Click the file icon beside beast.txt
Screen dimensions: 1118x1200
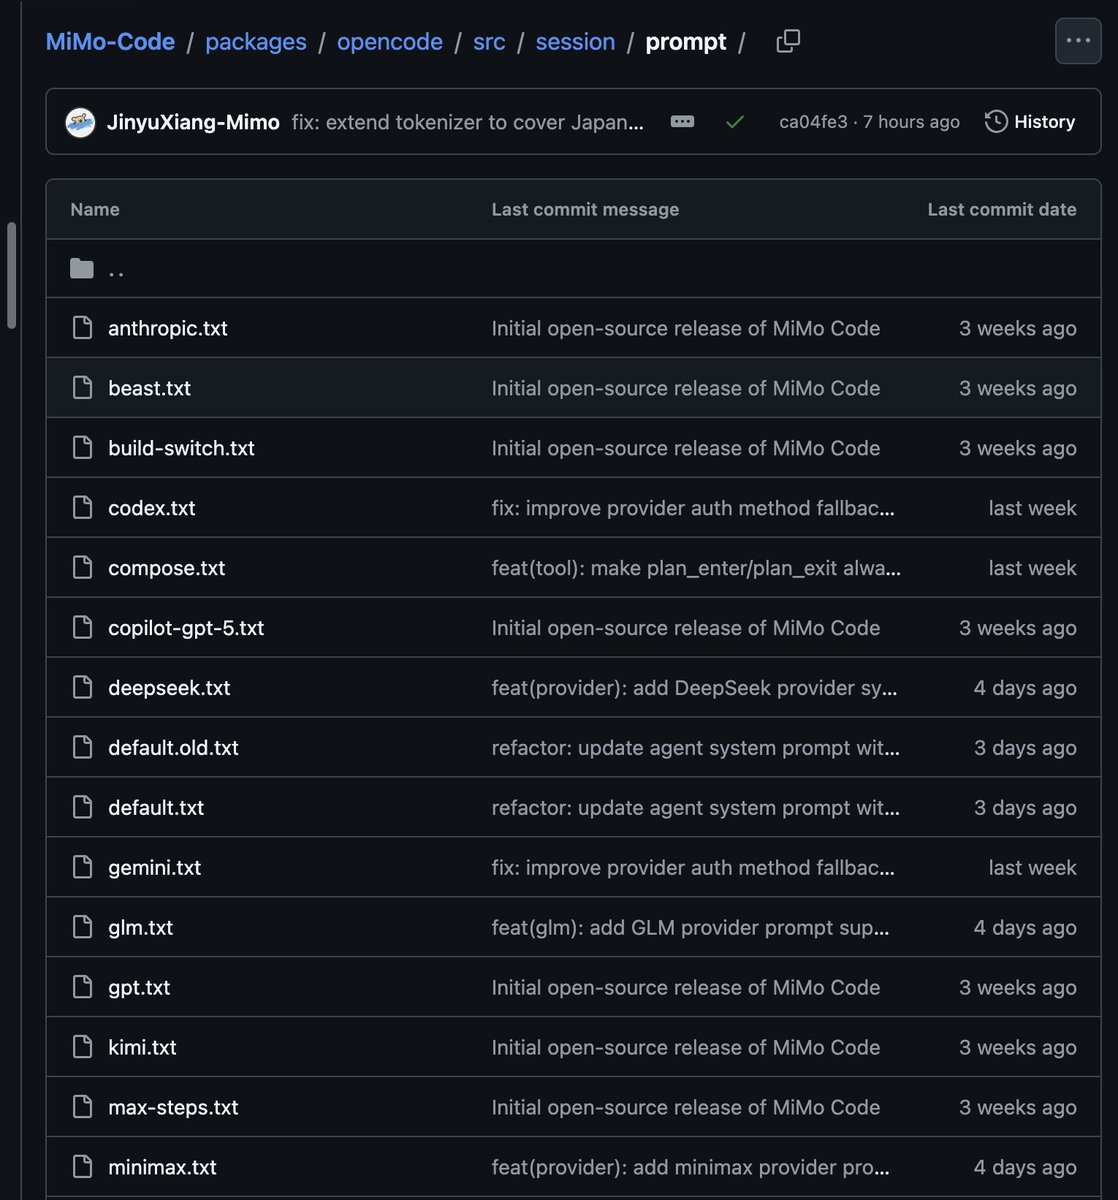coord(82,388)
